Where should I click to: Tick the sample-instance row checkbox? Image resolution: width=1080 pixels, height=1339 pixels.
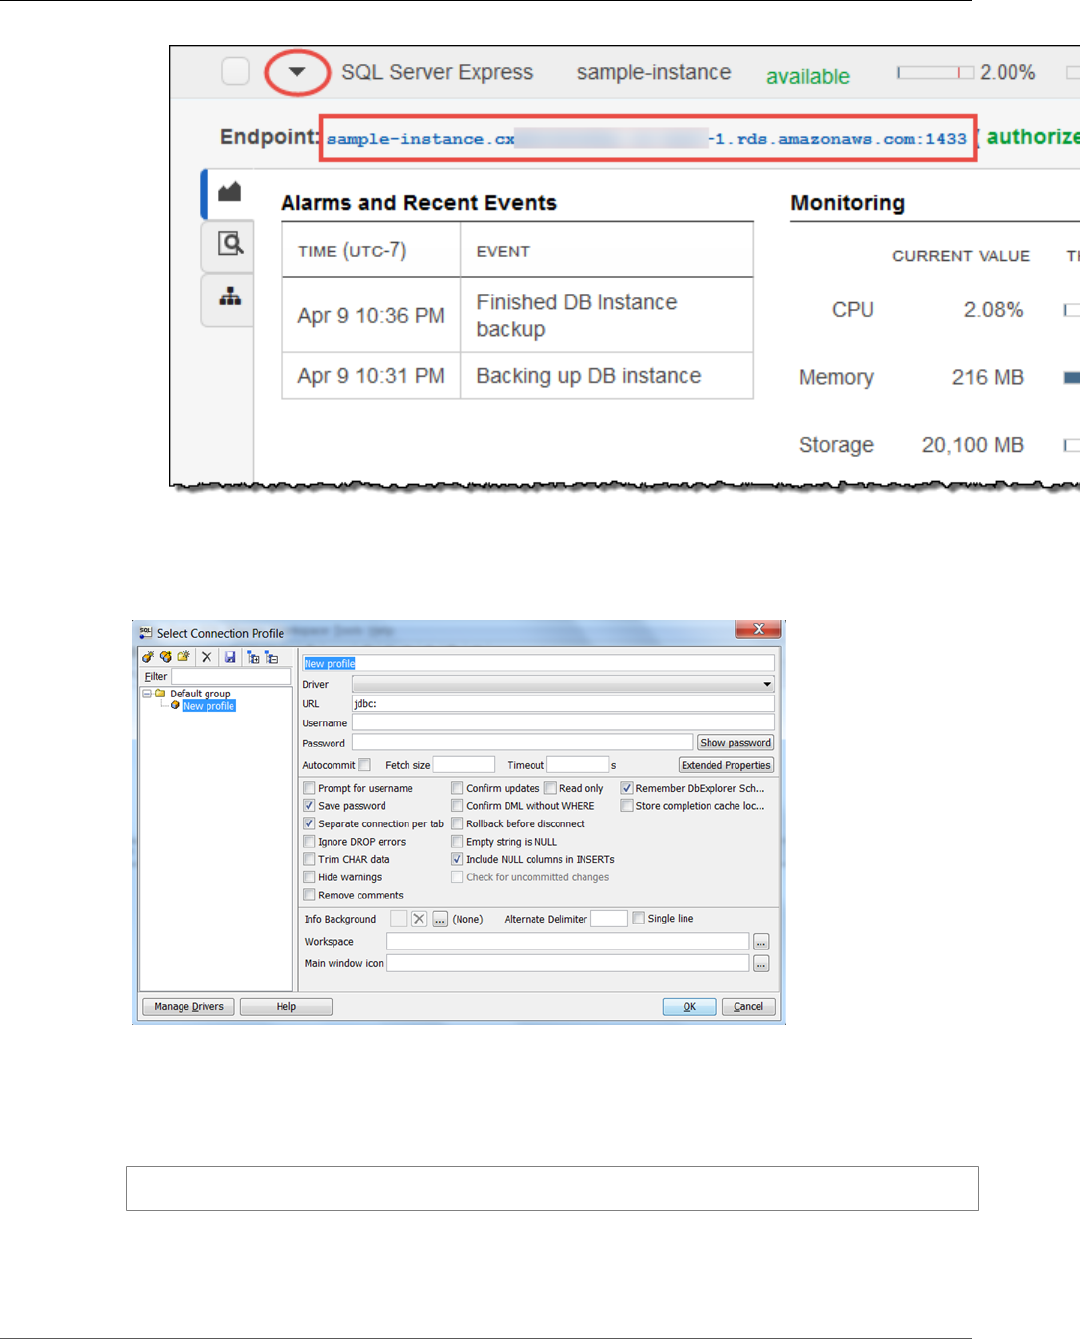click(235, 72)
